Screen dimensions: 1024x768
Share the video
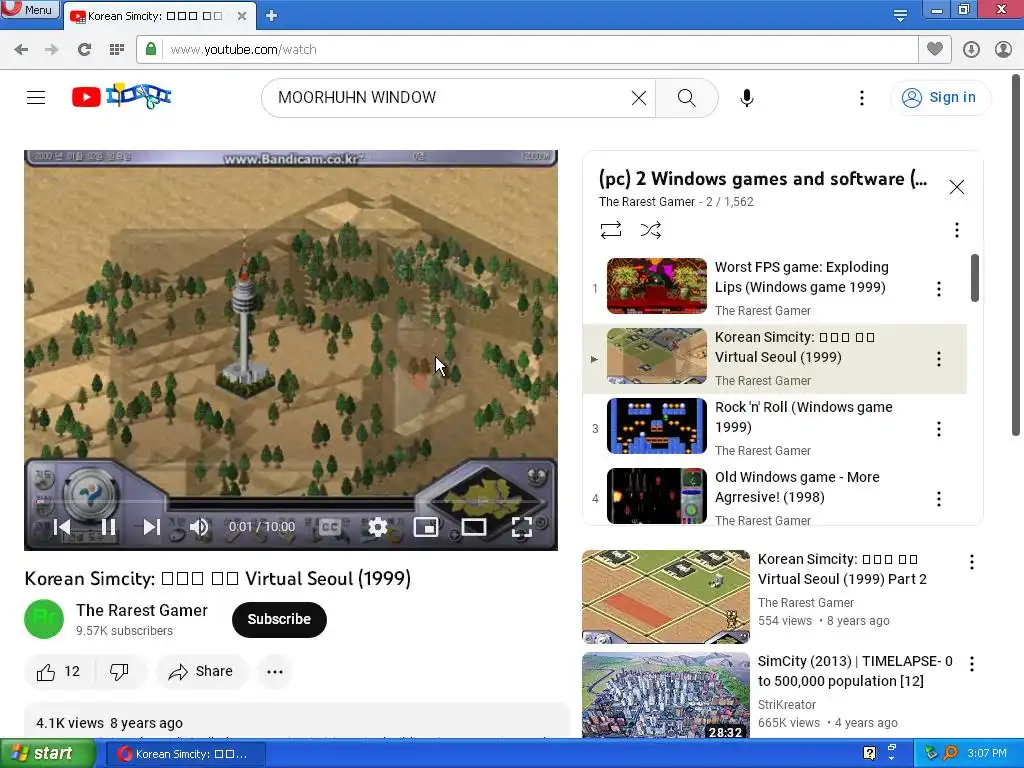[x=201, y=671]
